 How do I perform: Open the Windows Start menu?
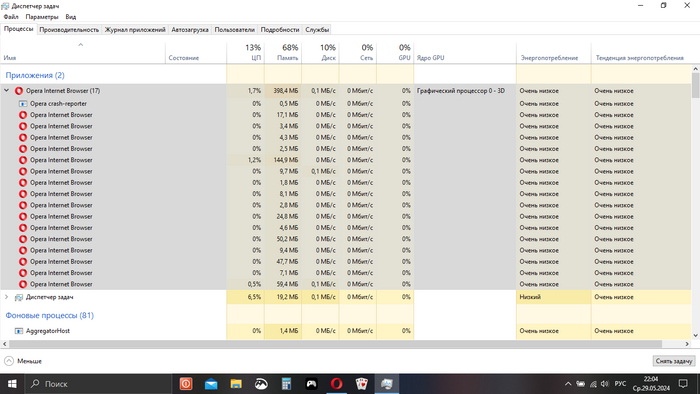coord(12,384)
